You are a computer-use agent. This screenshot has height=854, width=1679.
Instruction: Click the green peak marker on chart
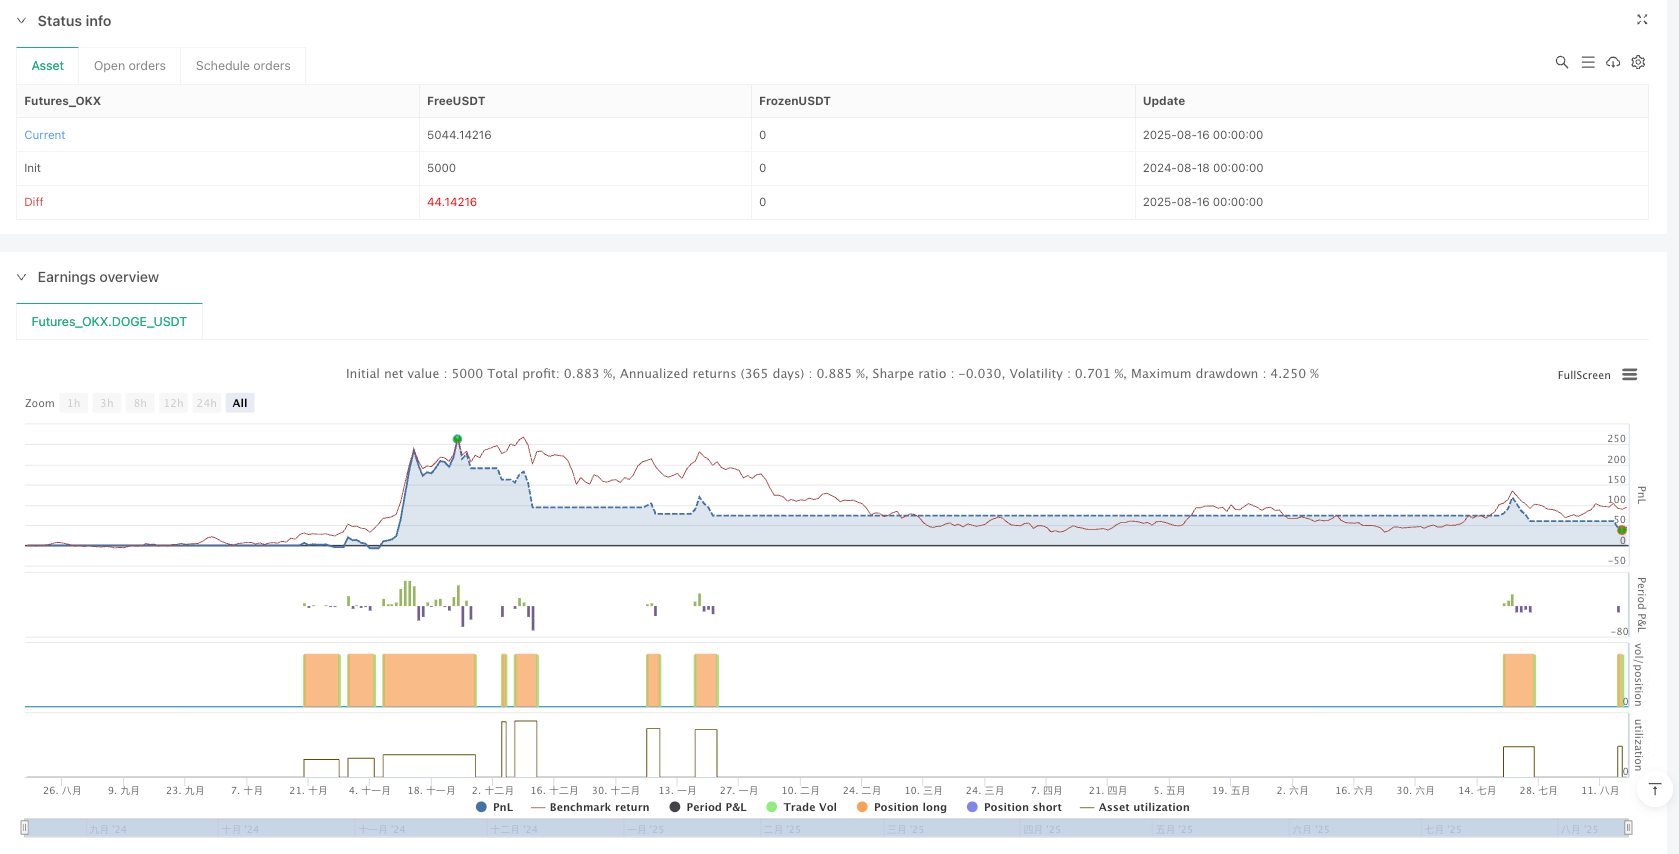(x=457, y=439)
